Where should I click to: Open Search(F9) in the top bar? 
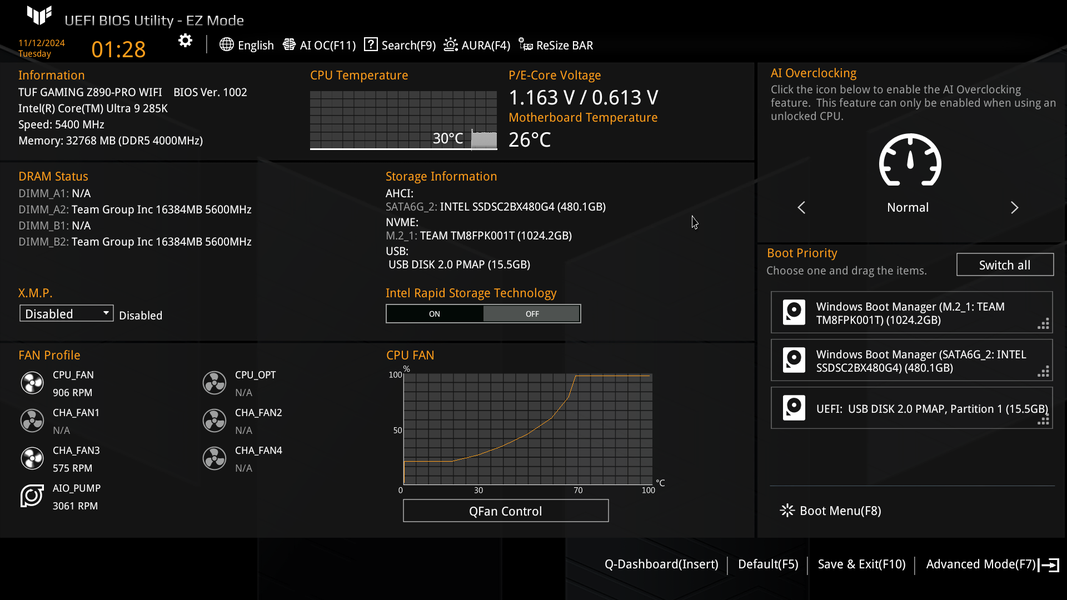(x=400, y=45)
